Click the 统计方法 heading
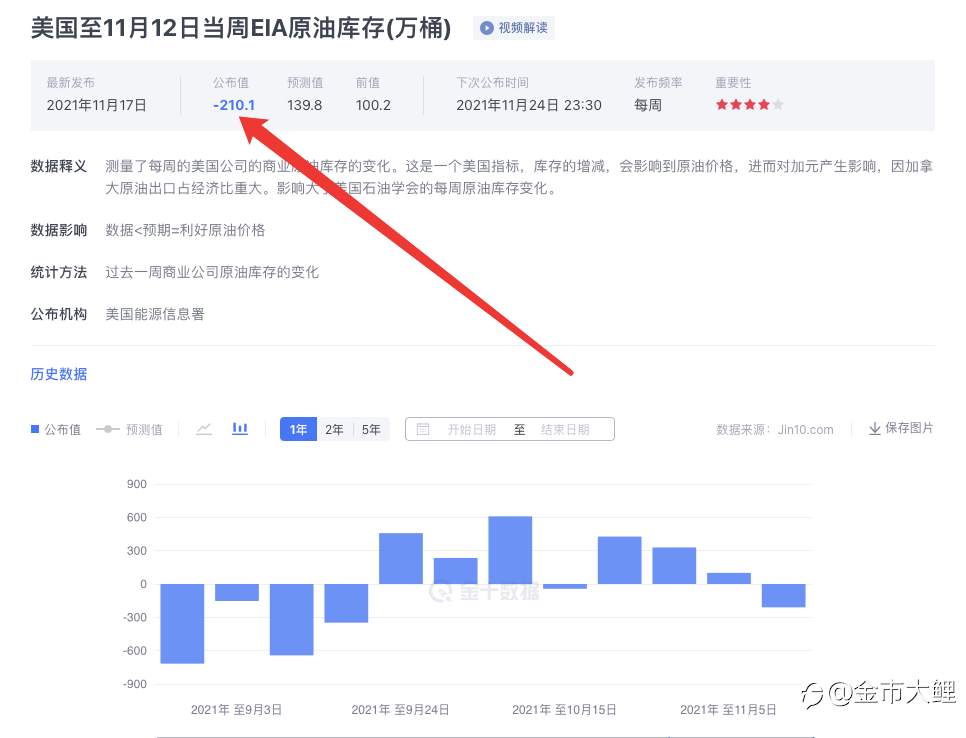The width and height of the screenshot is (966, 738). pos(59,272)
